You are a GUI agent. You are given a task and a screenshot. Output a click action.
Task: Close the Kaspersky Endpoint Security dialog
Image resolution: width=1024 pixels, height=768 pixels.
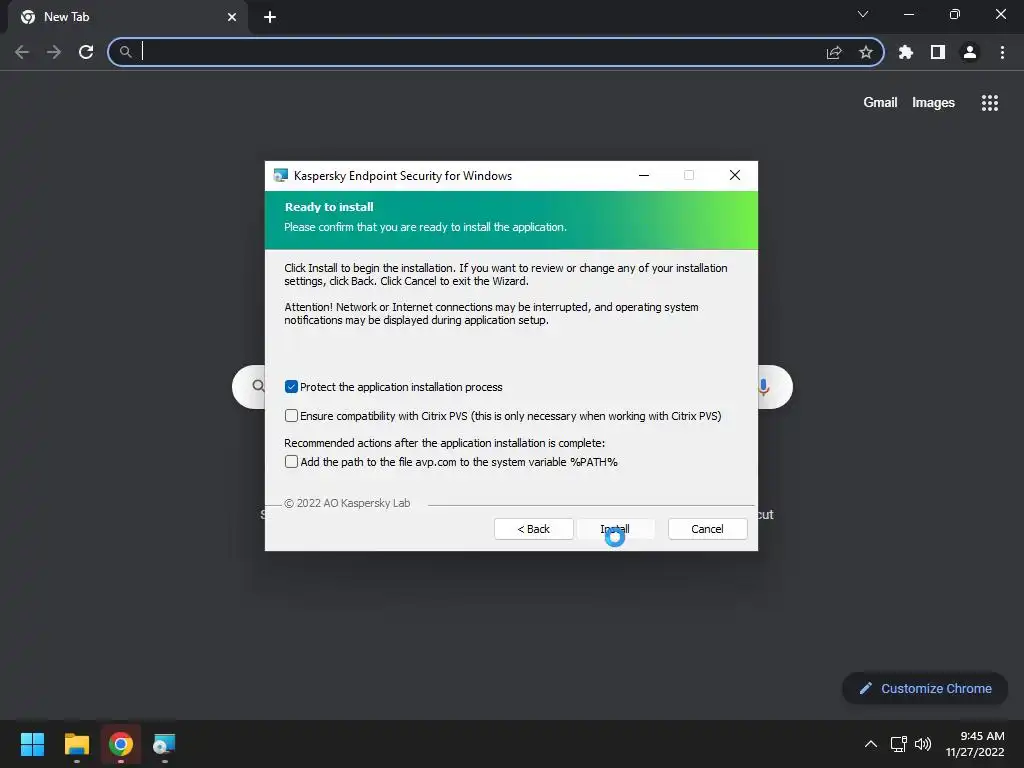(x=735, y=175)
